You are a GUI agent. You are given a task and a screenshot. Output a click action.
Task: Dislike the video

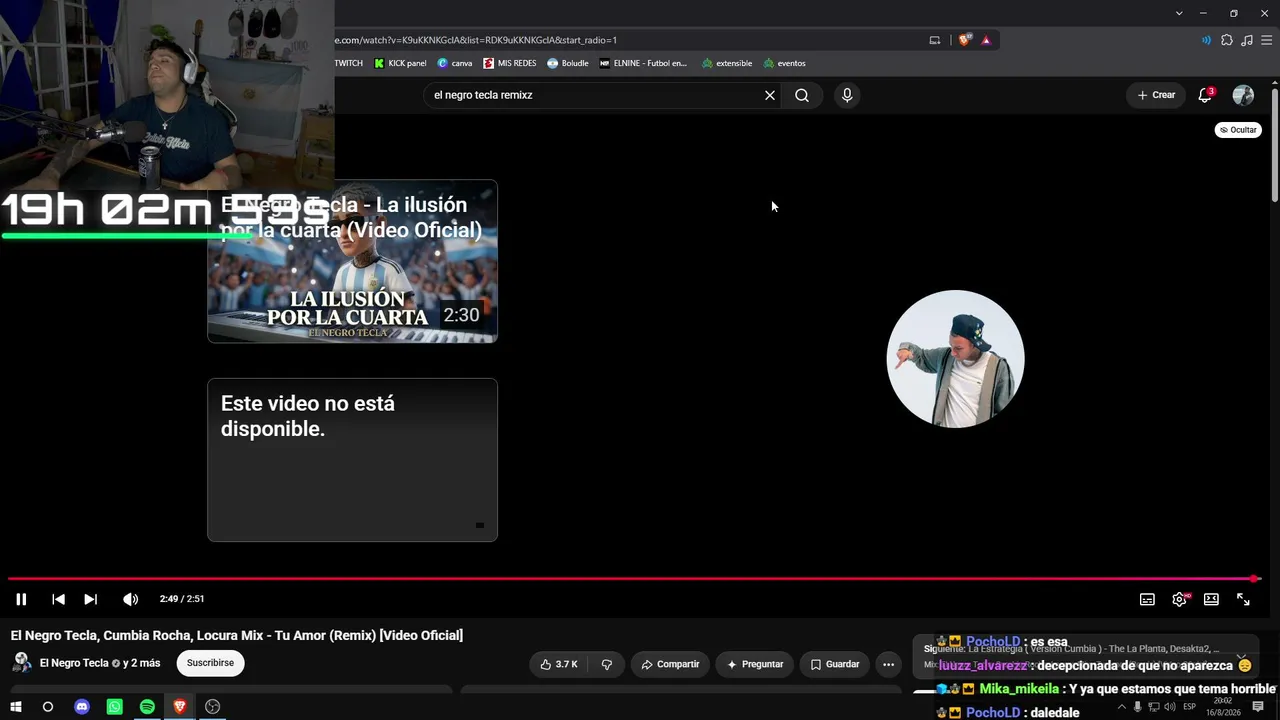(606, 664)
